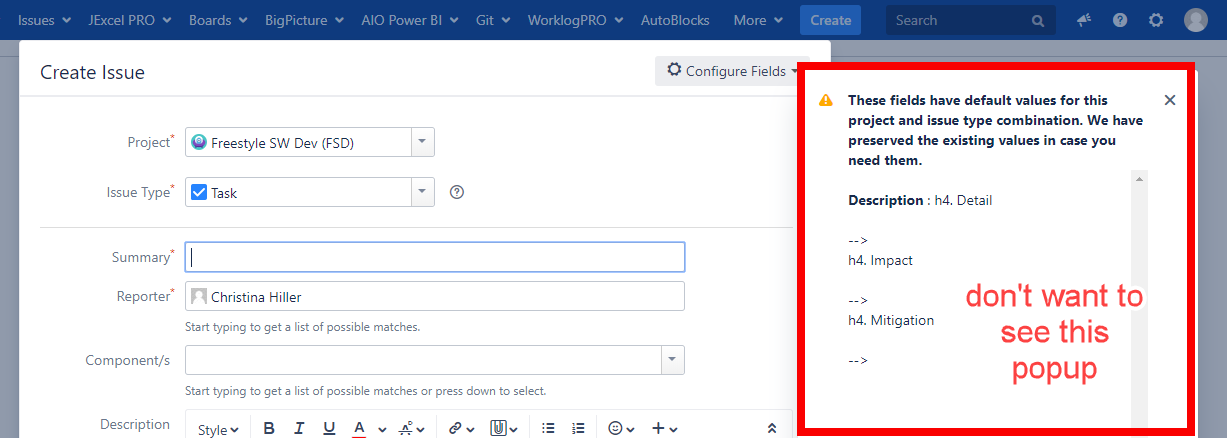Open the BigPicture menu
The height and width of the screenshot is (438, 1227).
tap(304, 20)
